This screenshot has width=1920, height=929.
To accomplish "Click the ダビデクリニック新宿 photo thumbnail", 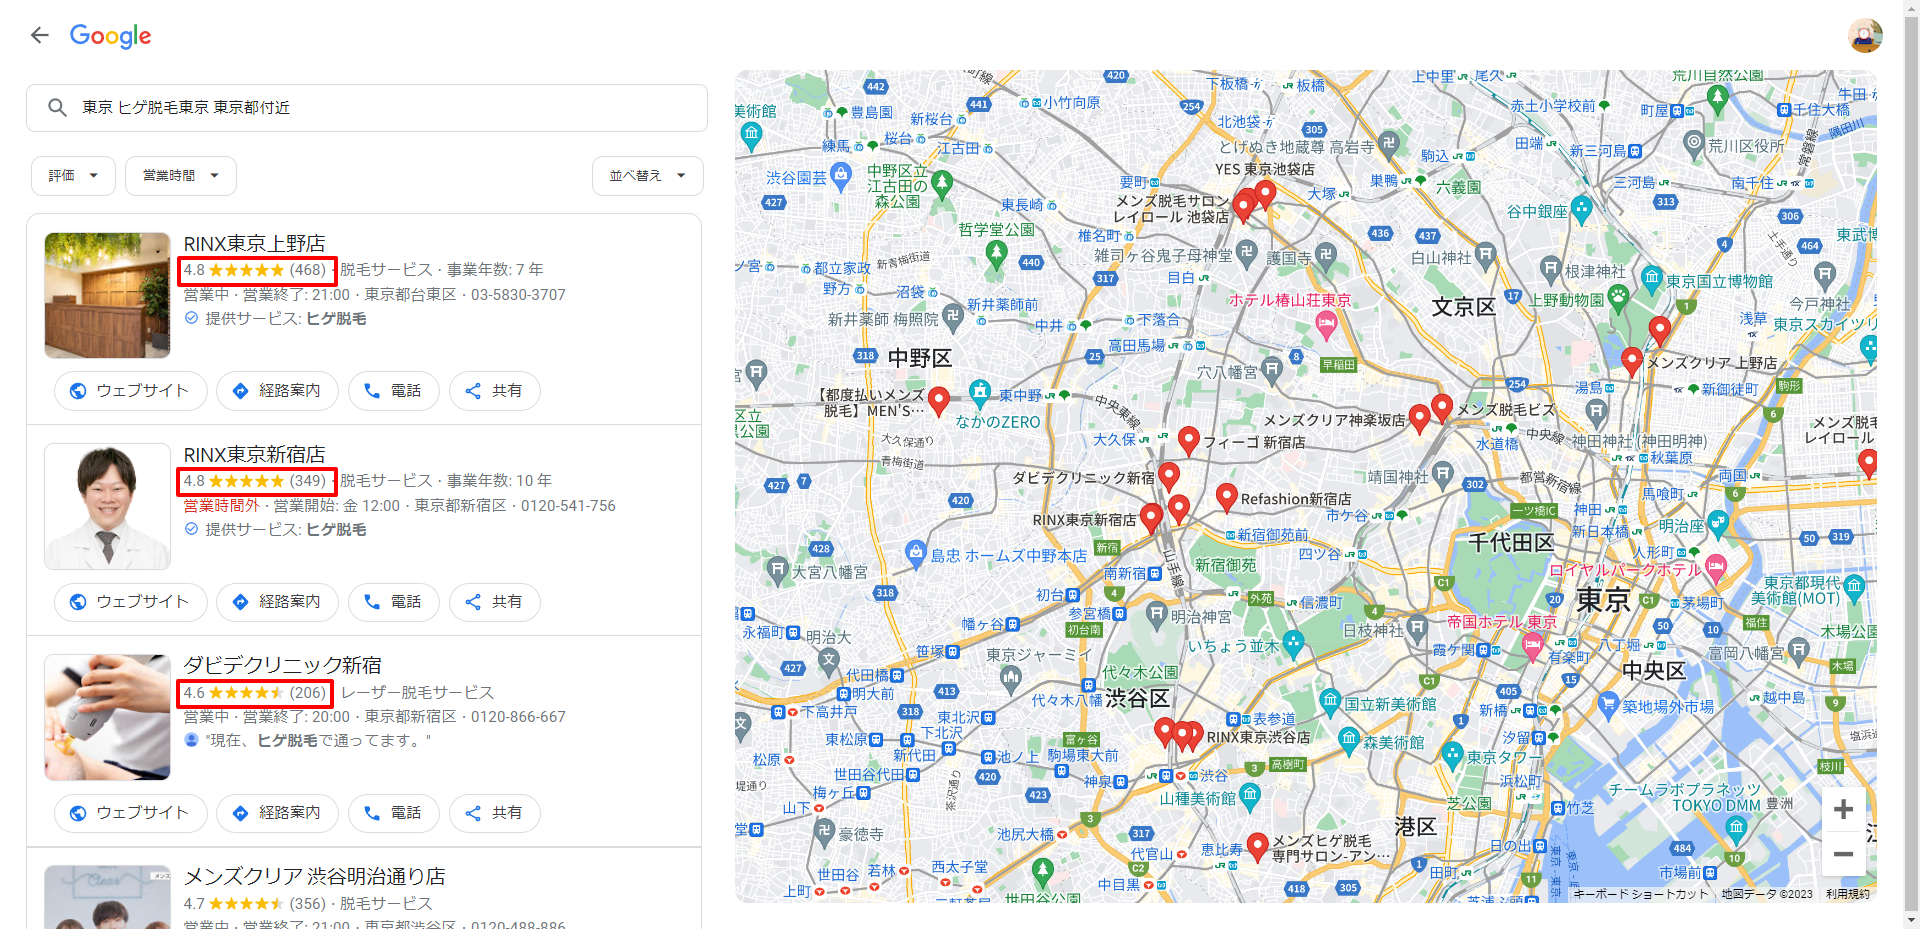I will (107, 717).
